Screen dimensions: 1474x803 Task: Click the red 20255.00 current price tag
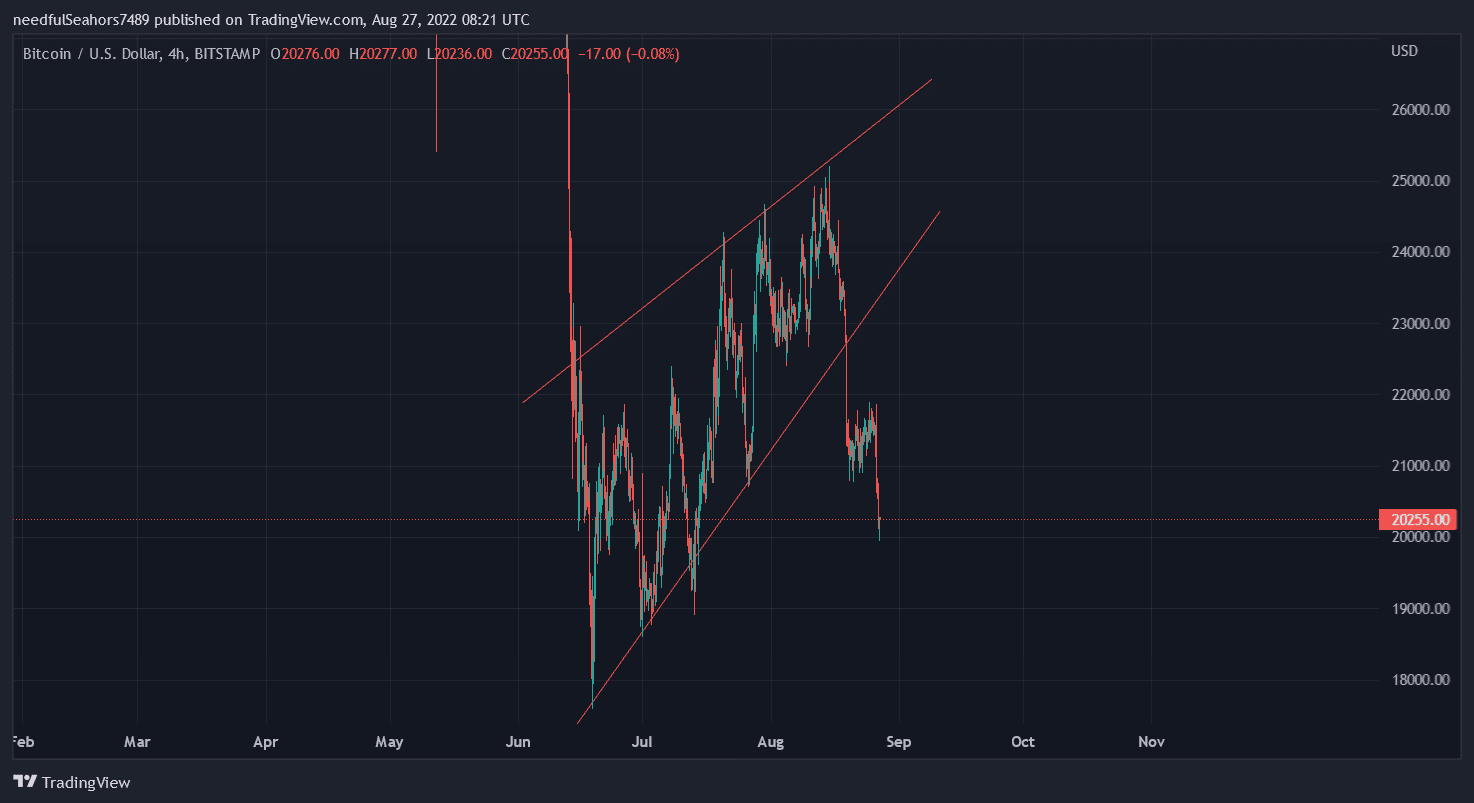pyautogui.click(x=1413, y=520)
